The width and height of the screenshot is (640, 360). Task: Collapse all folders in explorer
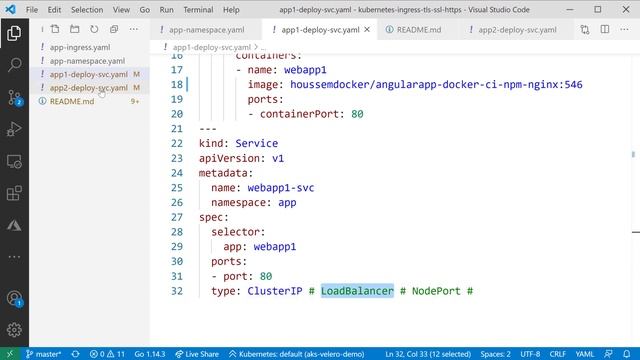click(x=114, y=29)
